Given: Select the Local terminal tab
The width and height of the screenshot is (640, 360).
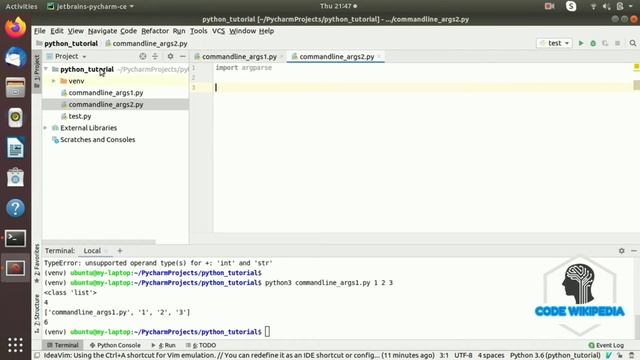Looking at the screenshot, I should (x=92, y=251).
